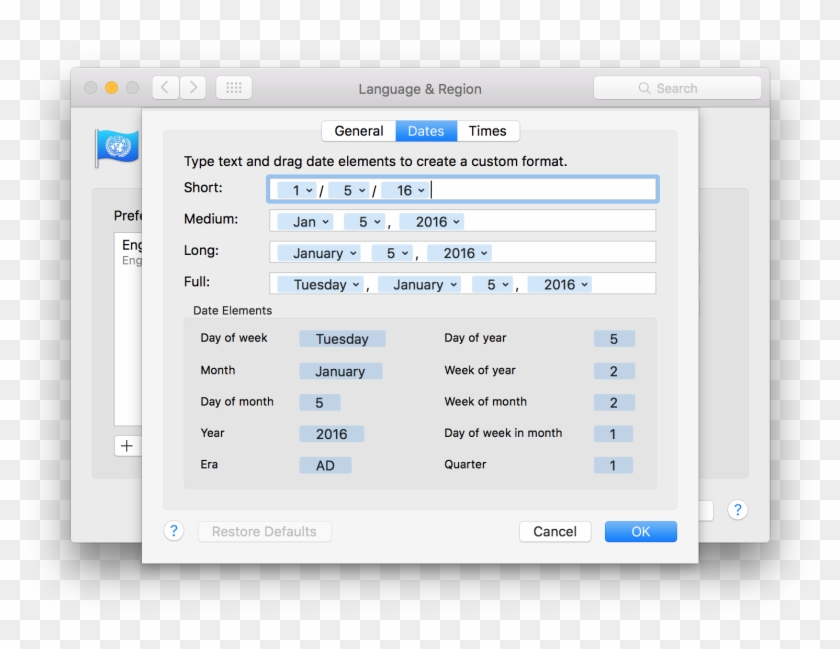The width and height of the screenshot is (840, 649).
Task: Add a preferred language with plus button
Action: point(126,446)
